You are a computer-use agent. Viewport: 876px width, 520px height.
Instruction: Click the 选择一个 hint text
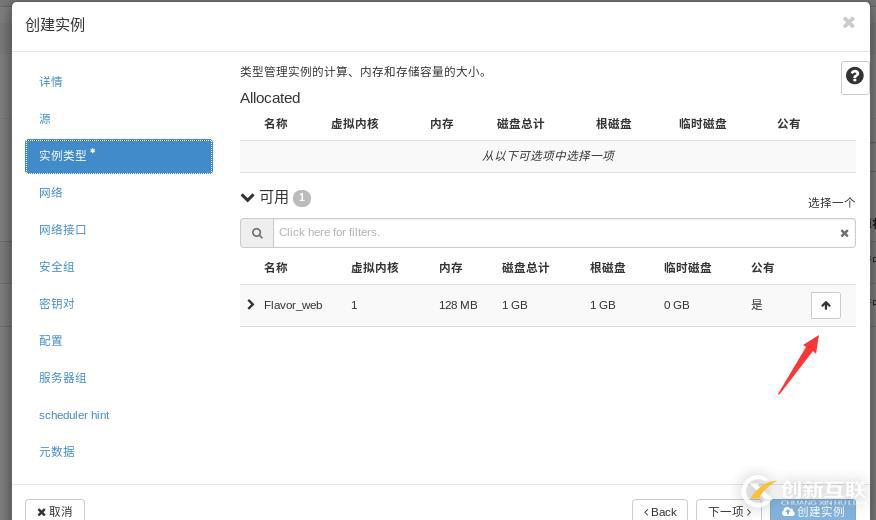pos(831,203)
